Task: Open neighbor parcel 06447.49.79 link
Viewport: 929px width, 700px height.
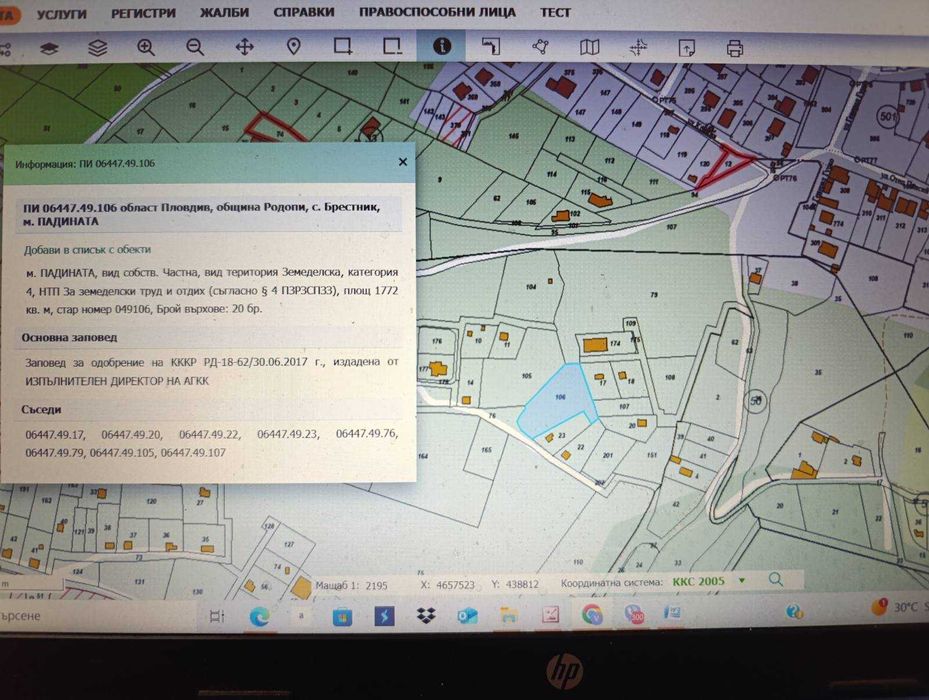Action: click(x=56, y=453)
